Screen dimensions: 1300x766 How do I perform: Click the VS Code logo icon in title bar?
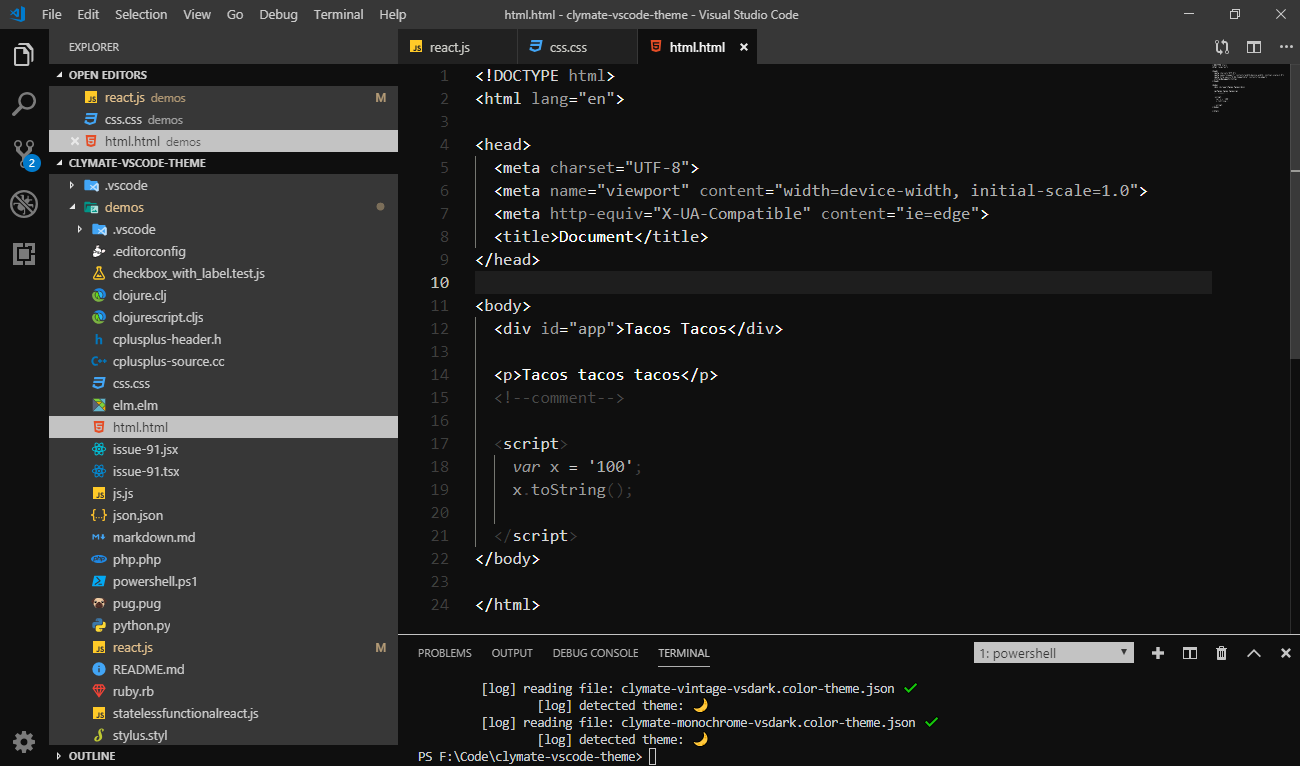click(16, 14)
